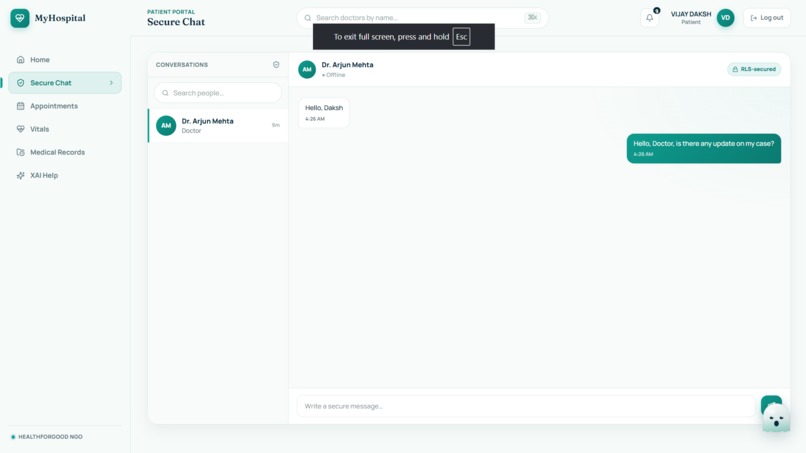This screenshot has height=453, width=806.
Task: Click the Secure Chat page title
Action: (176, 22)
